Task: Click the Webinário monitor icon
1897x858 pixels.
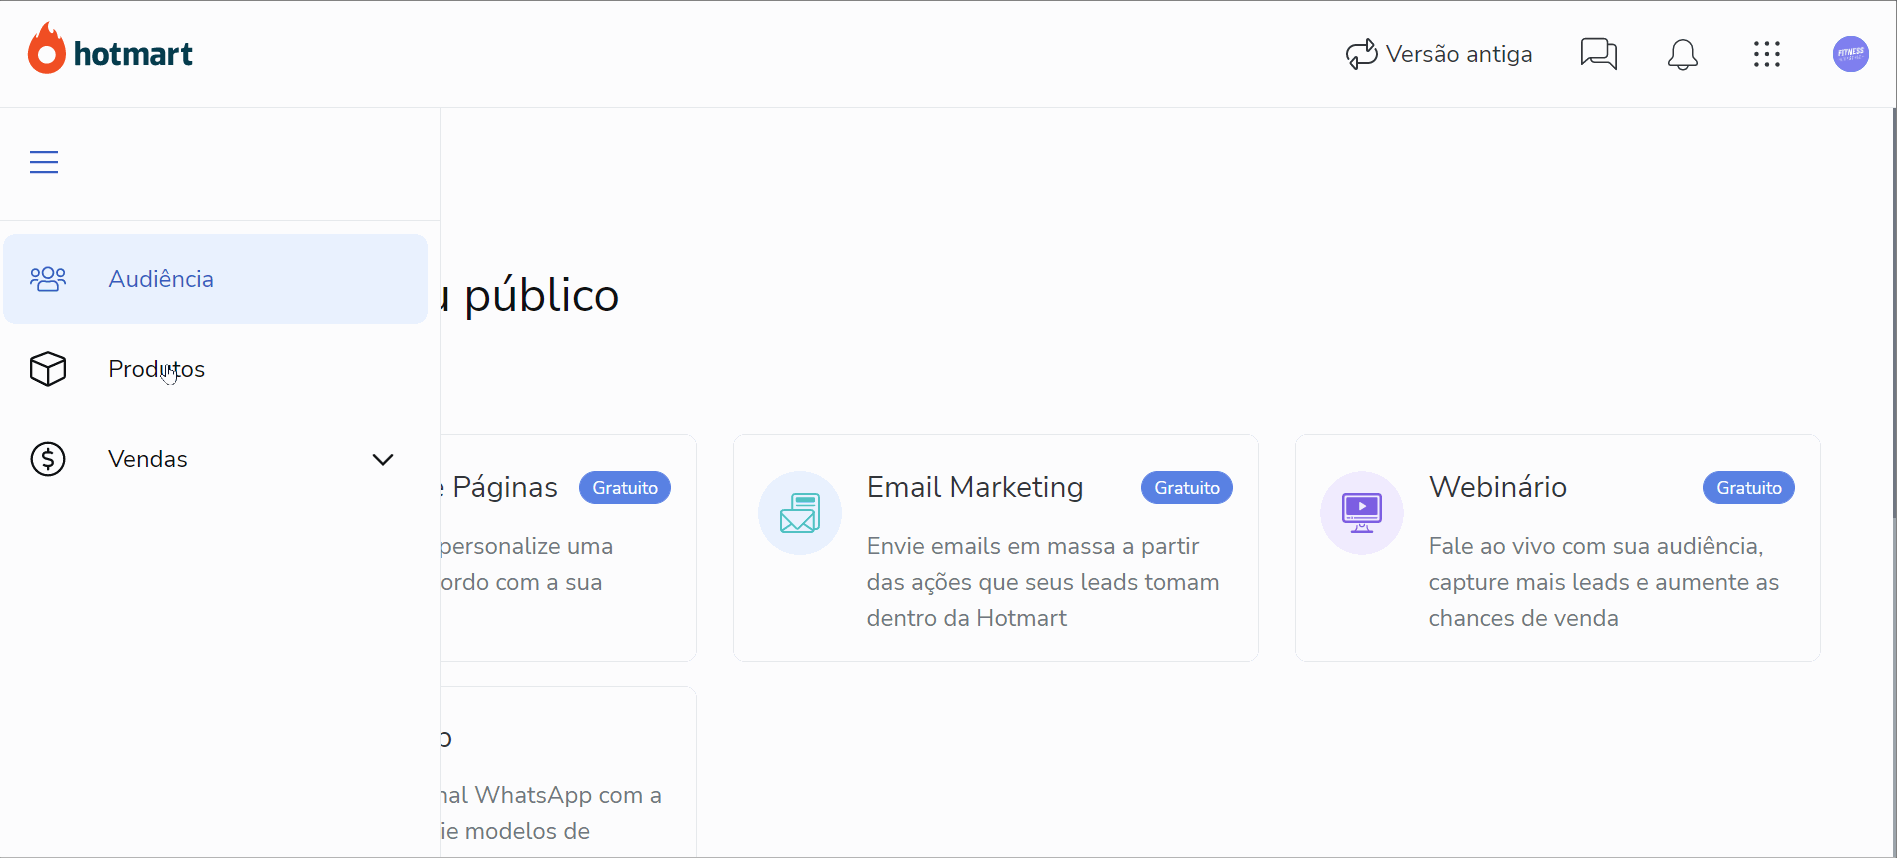Action: coord(1362,513)
